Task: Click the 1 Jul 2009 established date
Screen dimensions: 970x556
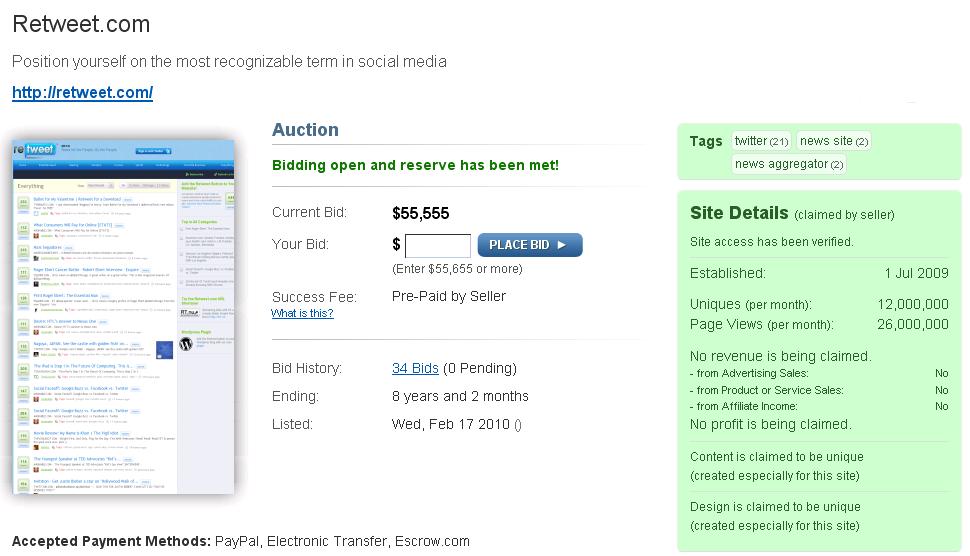Action: pos(916,273)
